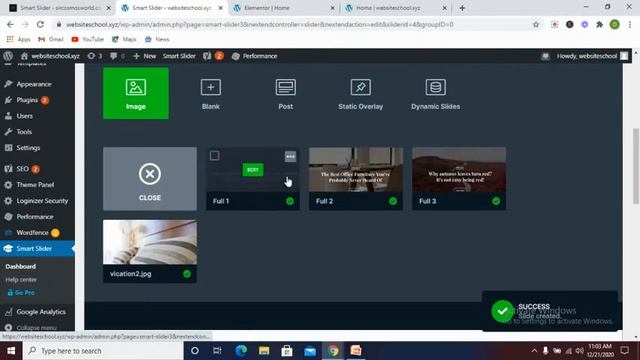
Task: Open Howdy, websiteschool account menu
Action: pyautogui.click(x=592, y=56)
